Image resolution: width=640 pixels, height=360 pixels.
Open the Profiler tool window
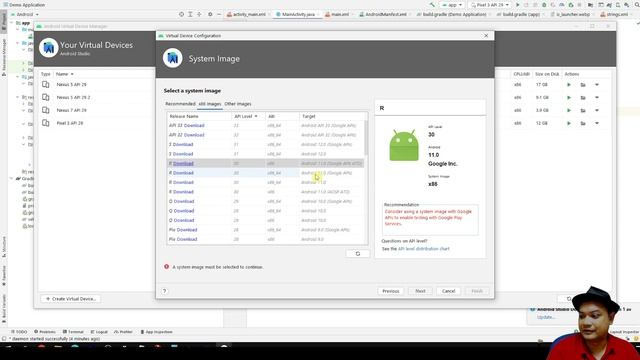point(123,332)
